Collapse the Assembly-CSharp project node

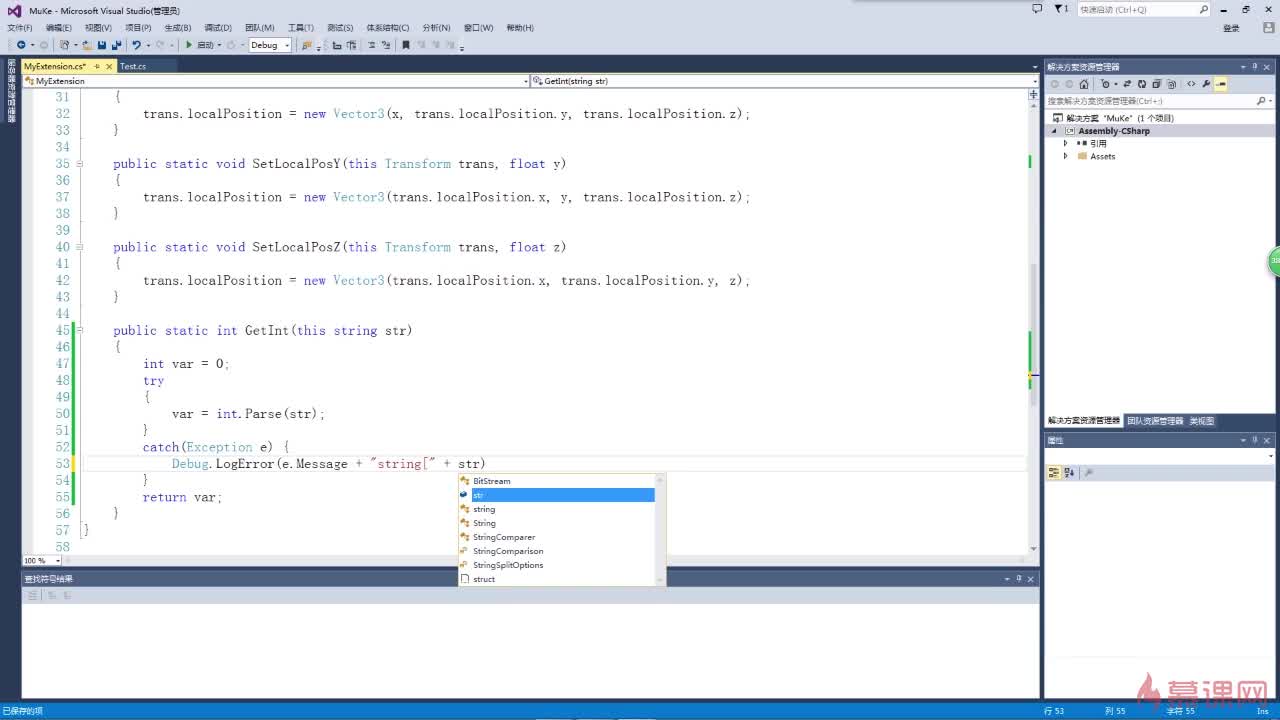1053,131
